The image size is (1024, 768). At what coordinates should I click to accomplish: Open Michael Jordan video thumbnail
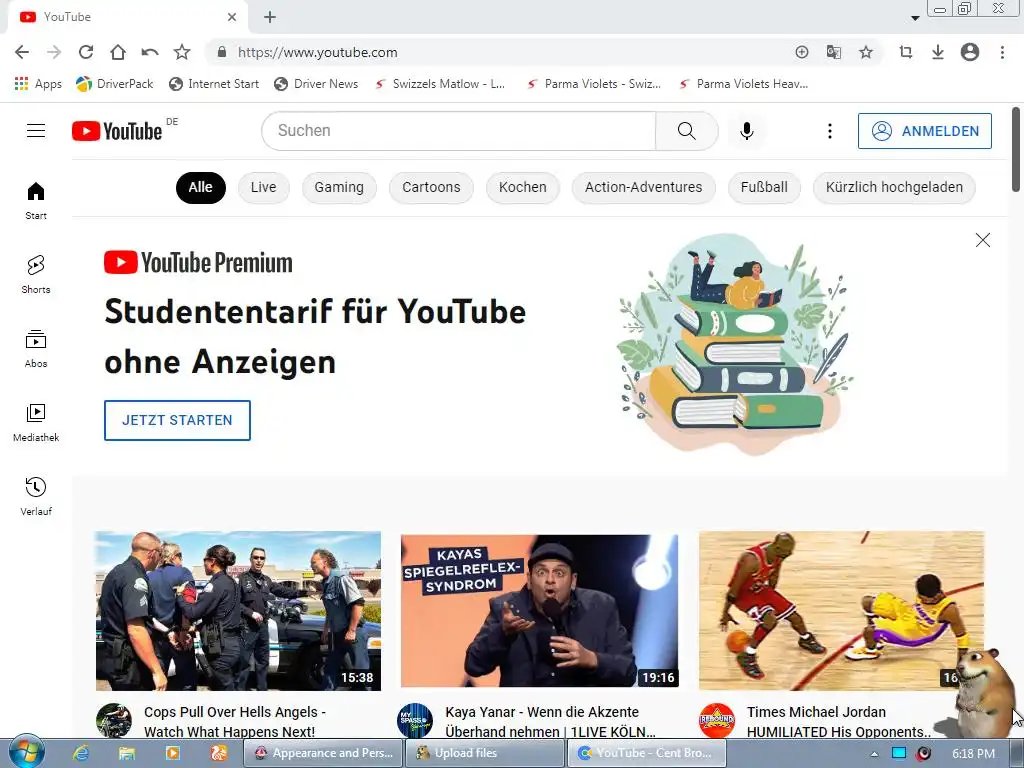[841, 611]
